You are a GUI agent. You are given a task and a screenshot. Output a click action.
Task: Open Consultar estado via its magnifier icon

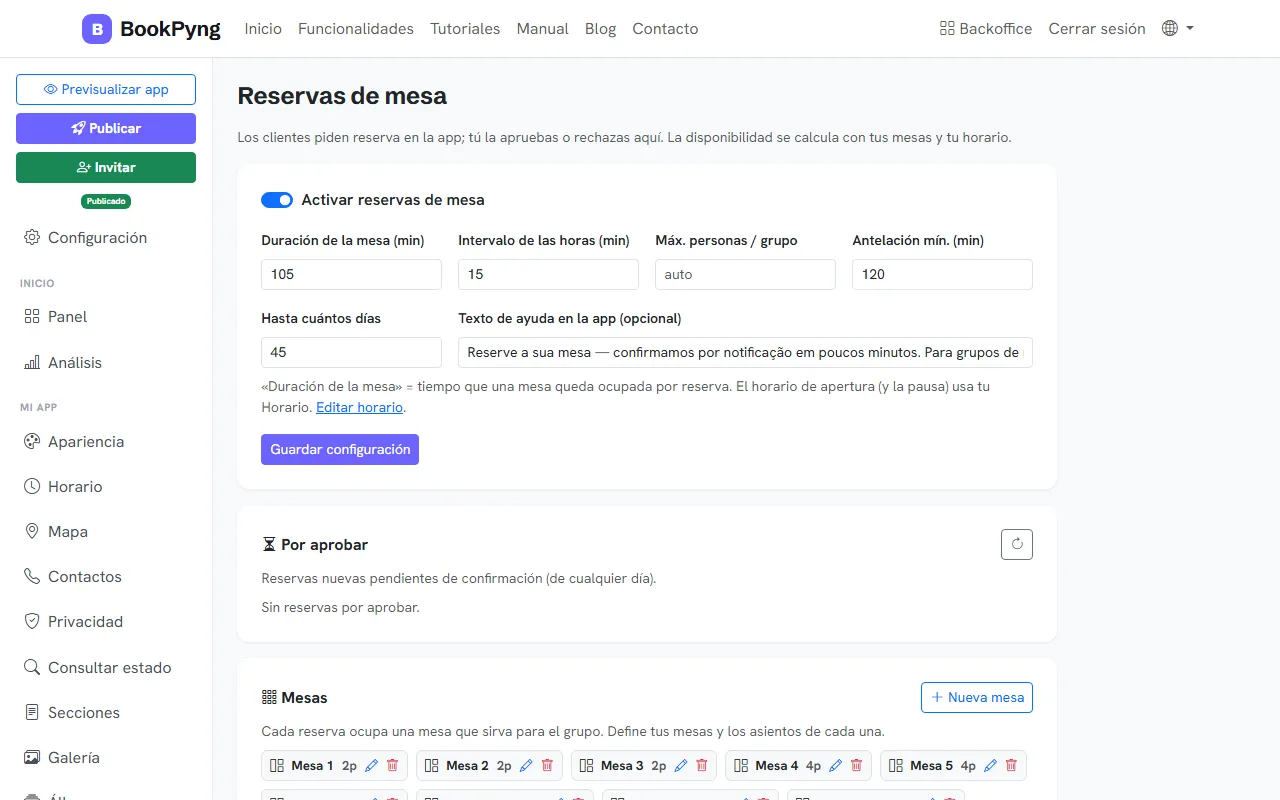click(32, 667)
